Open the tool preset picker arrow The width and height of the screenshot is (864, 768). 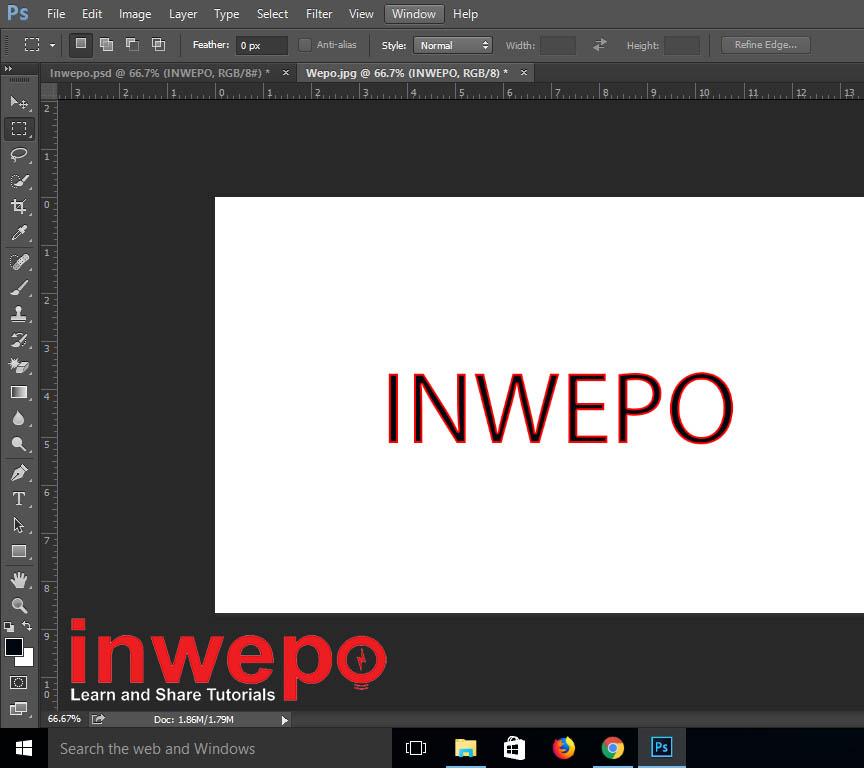52,45
